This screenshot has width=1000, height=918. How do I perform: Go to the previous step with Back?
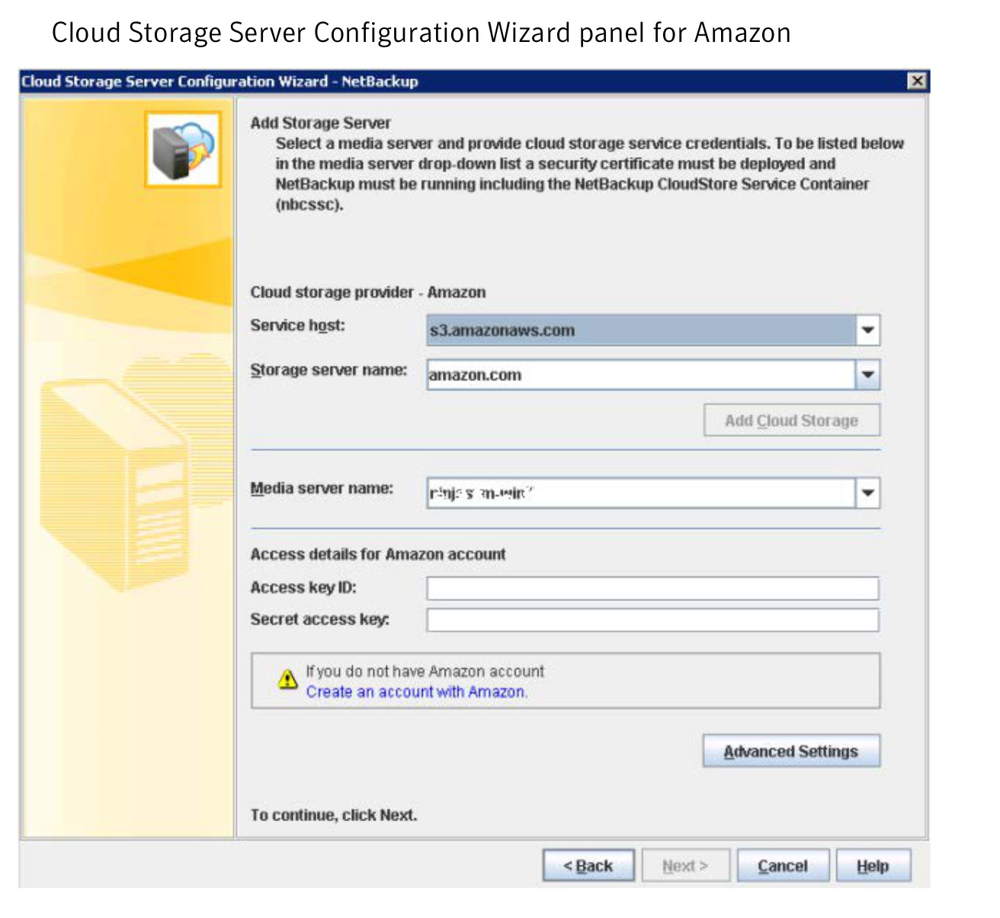(x=588, y=866)
